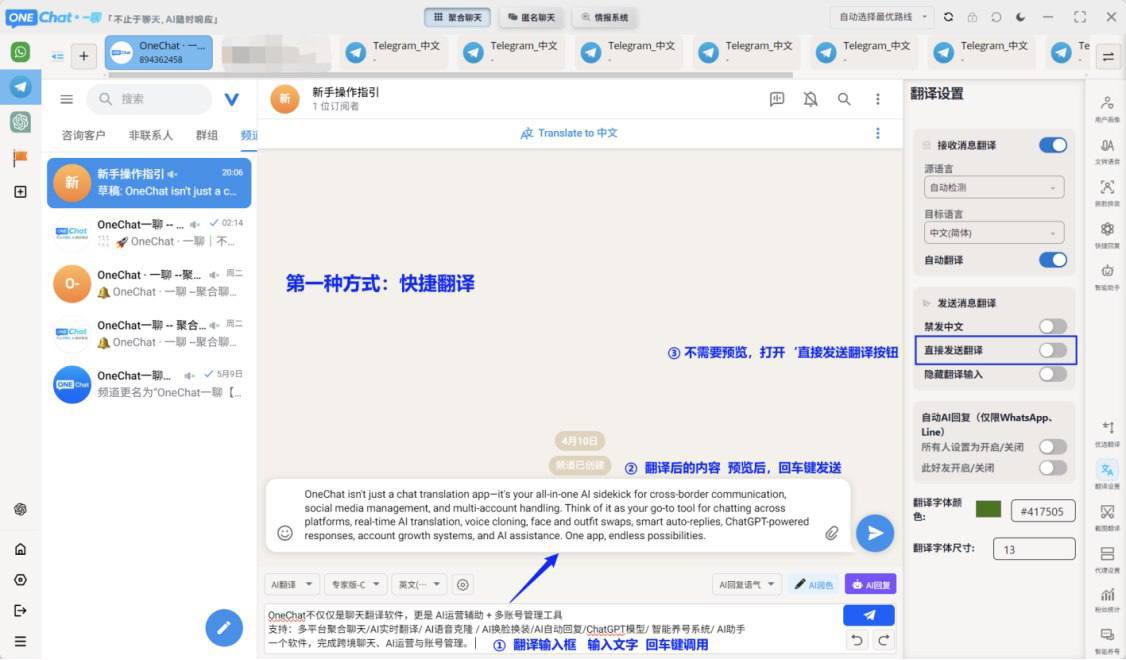
Task: Toggle 此好友开启/关闭 switch
Action: click(1053, 468)
